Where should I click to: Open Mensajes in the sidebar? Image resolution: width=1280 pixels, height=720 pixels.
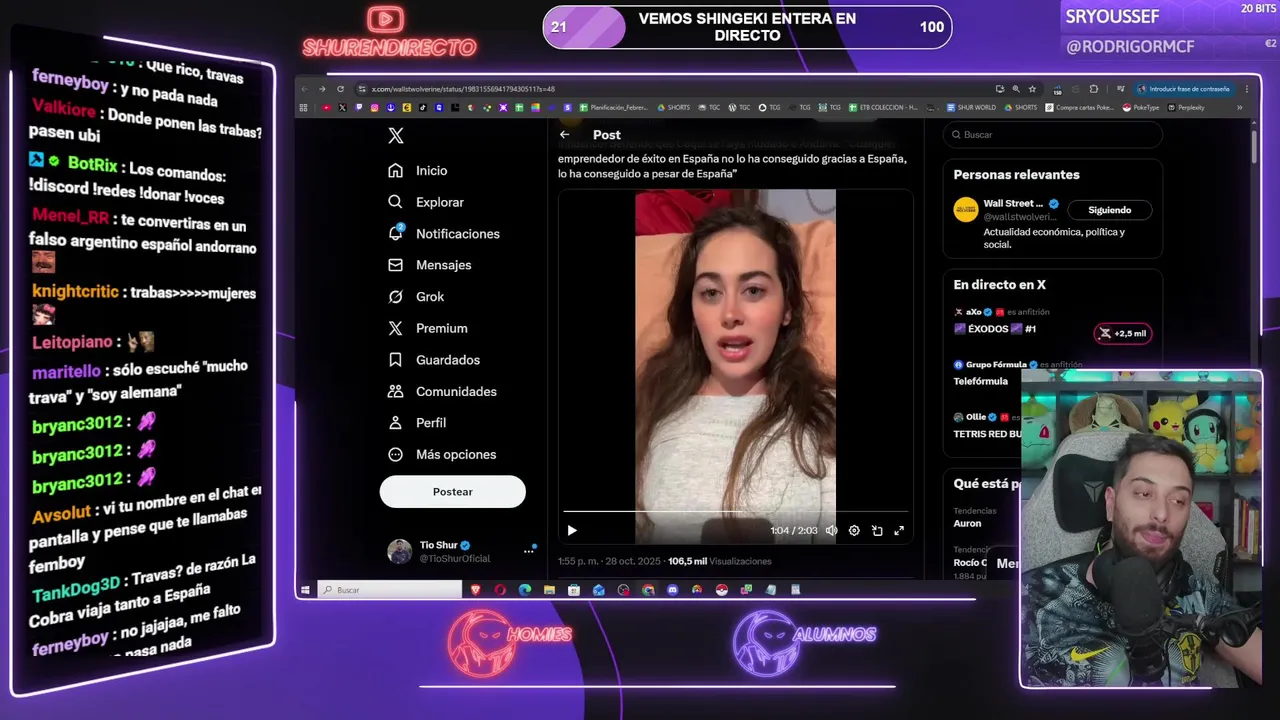[x=430, y=265]
